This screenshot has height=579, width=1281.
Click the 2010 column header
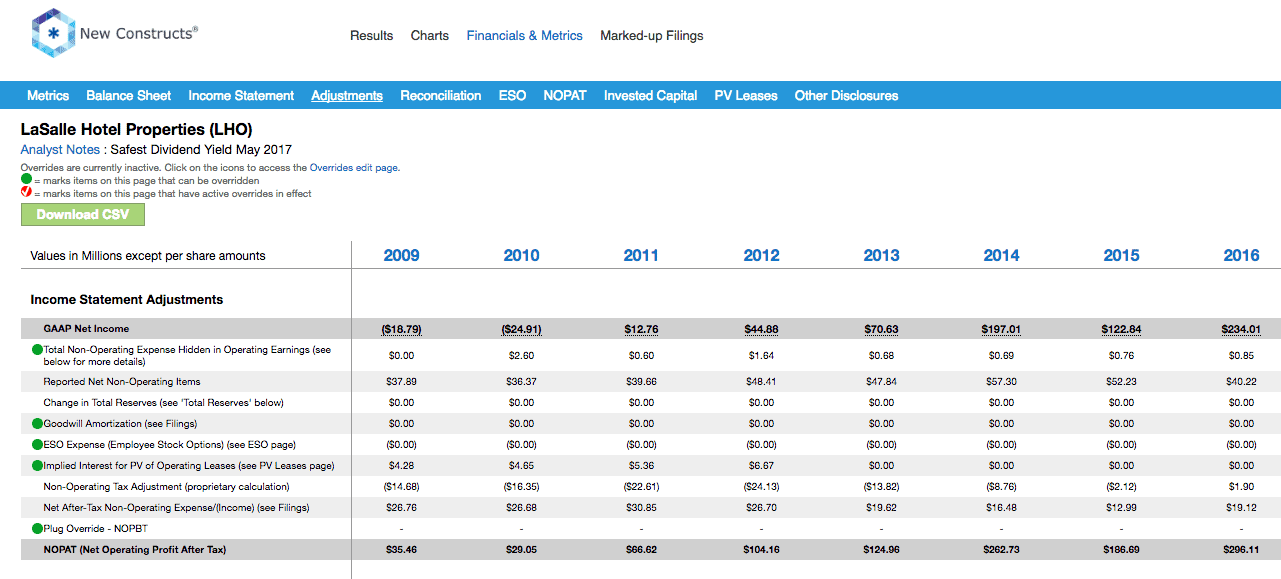(521, 255)
